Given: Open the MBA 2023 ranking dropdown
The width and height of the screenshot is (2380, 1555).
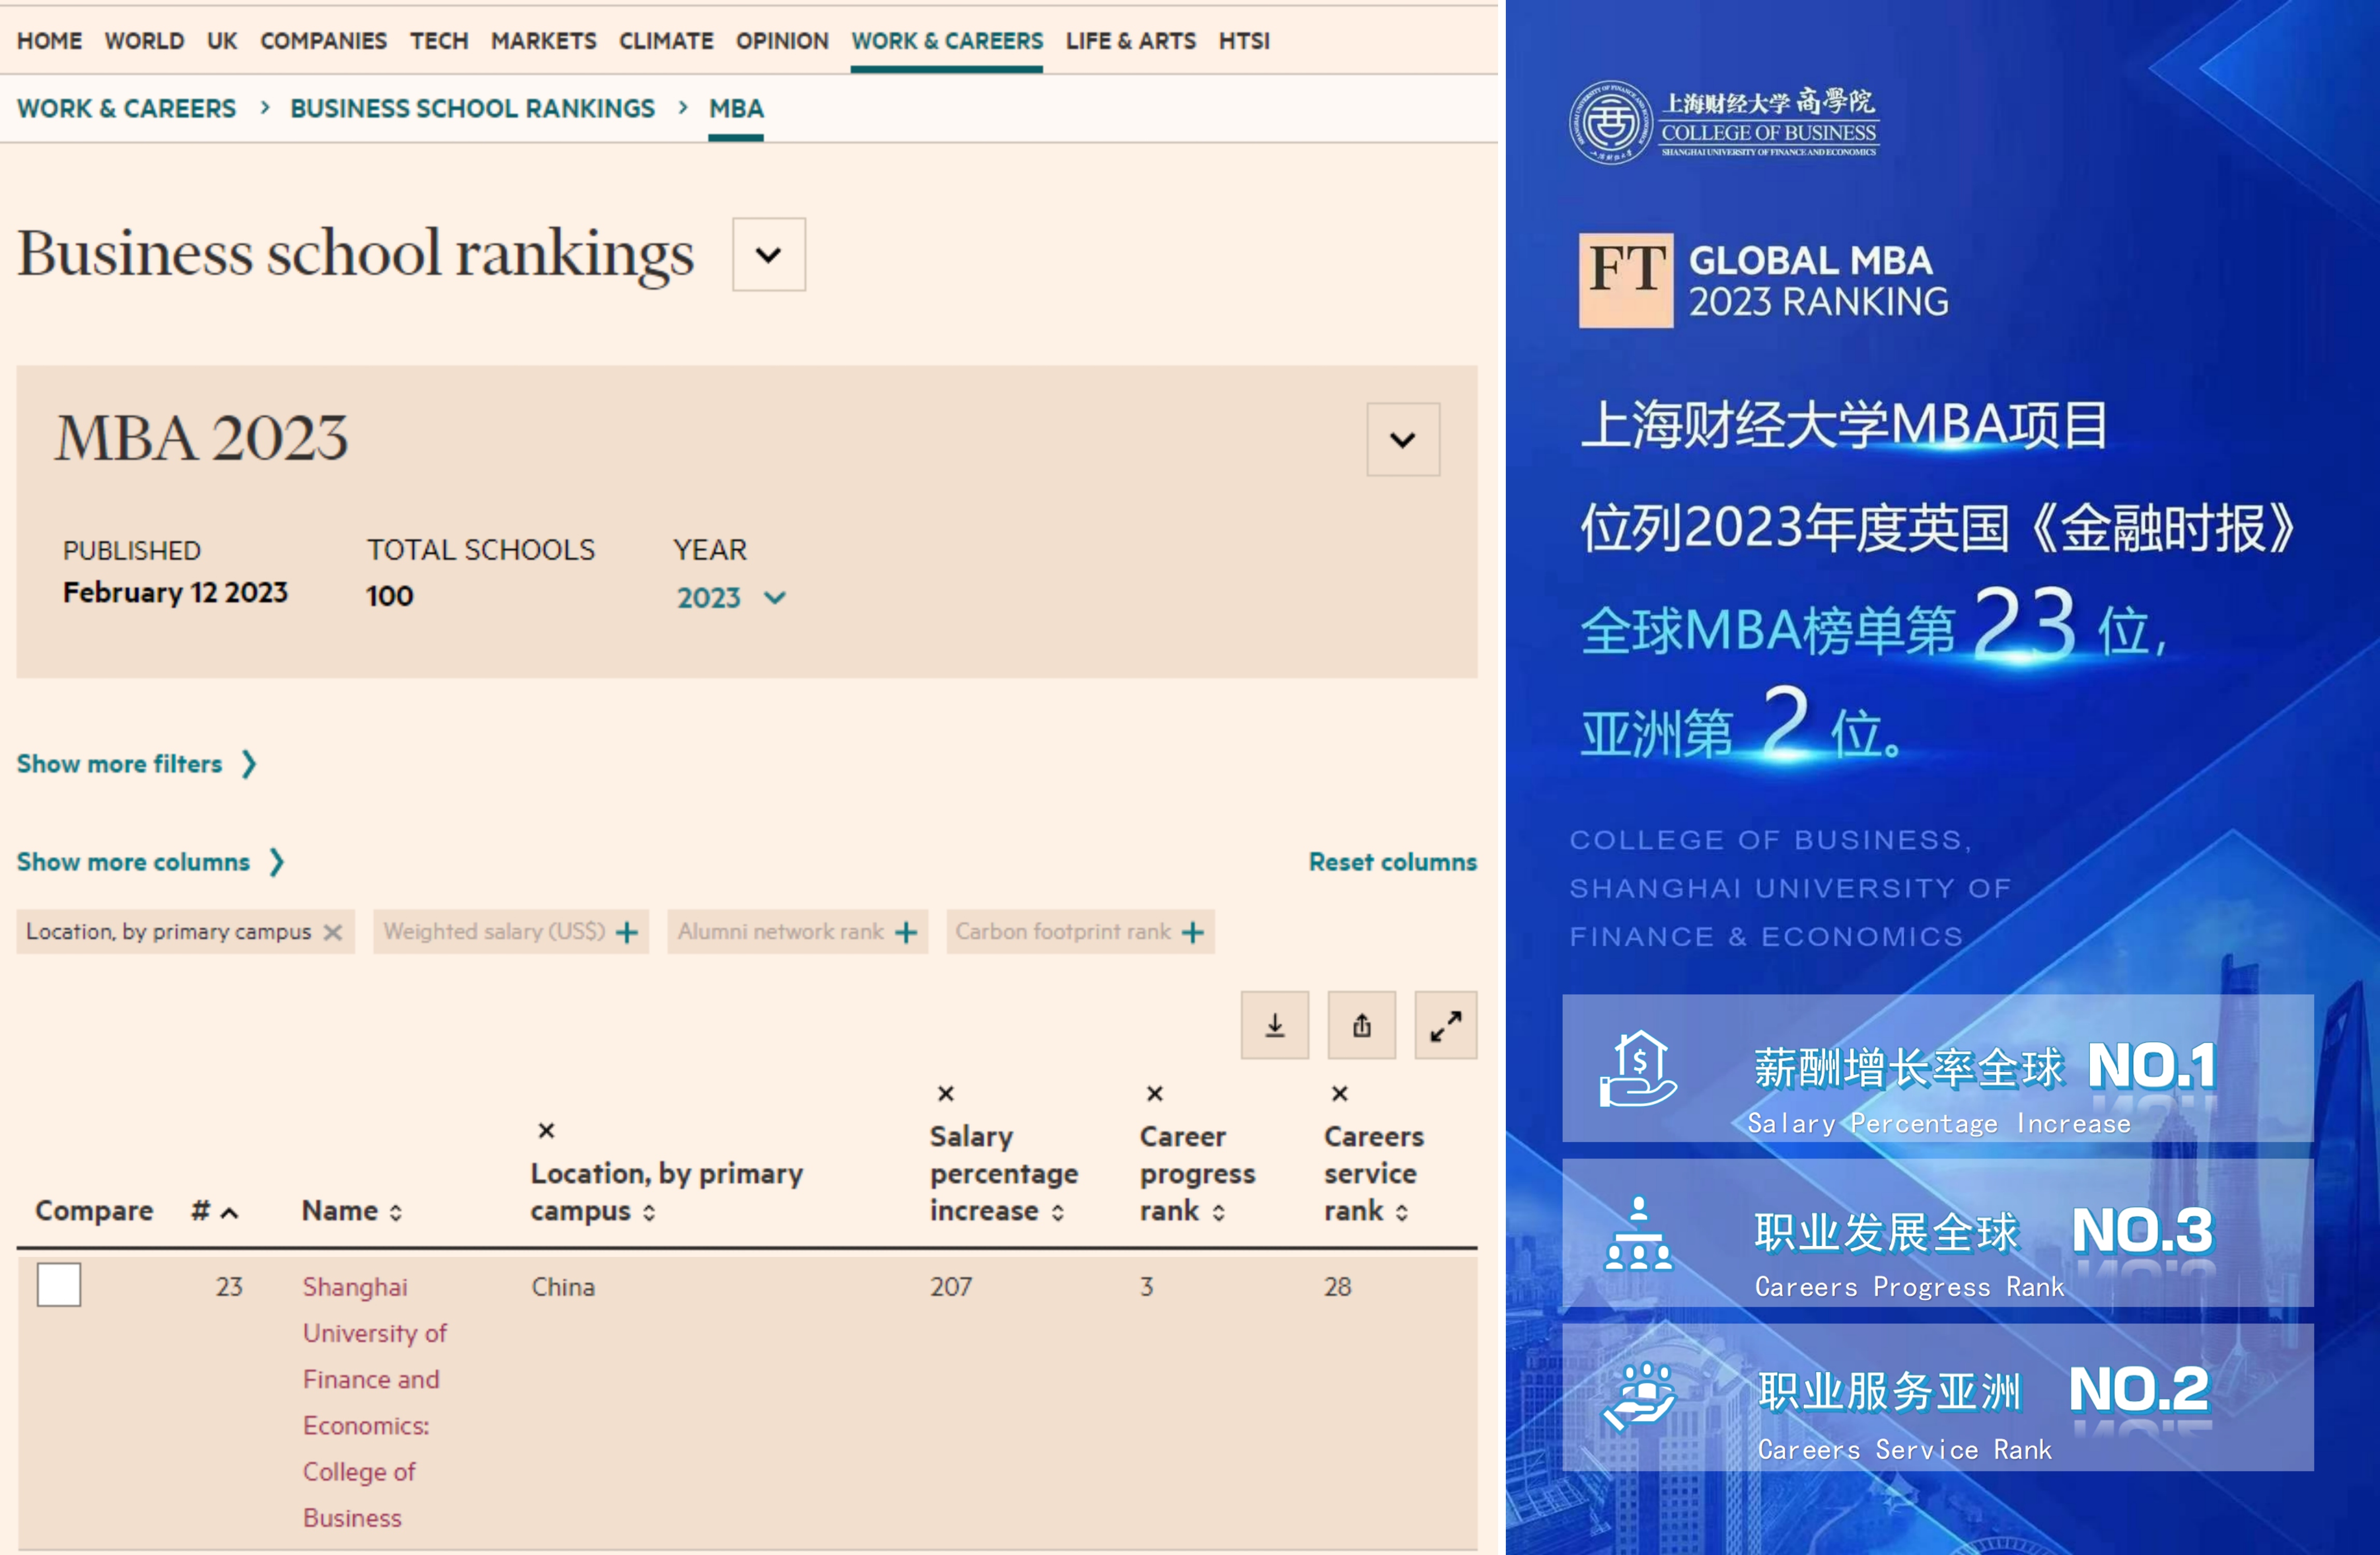Looking at the screenshot, I should (x=1403, y=440).
